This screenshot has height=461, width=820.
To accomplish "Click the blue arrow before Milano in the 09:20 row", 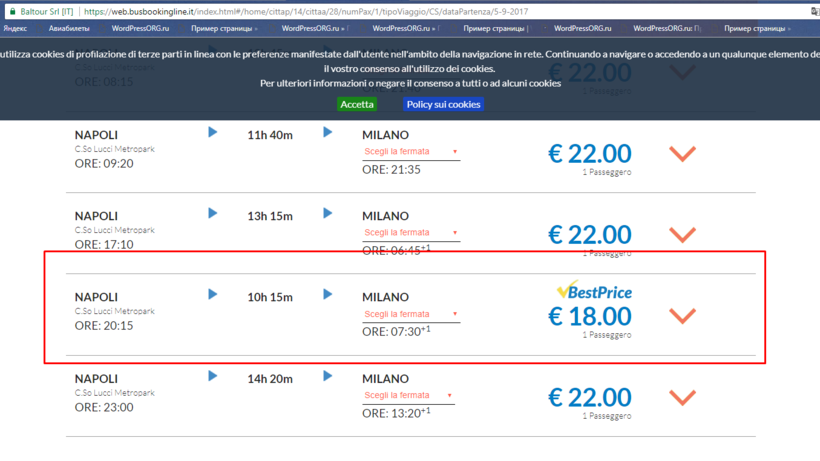I will click(x=328, y=131).
